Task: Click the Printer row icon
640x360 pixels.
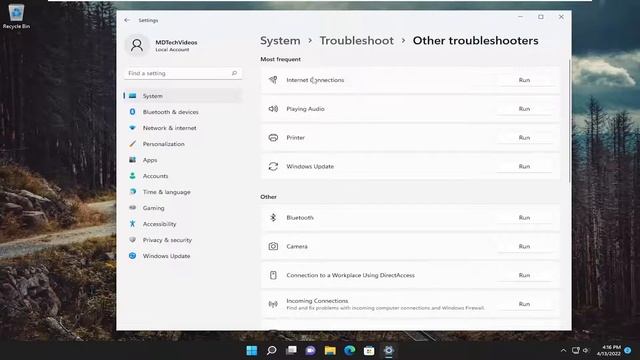Action: point(273,138)
